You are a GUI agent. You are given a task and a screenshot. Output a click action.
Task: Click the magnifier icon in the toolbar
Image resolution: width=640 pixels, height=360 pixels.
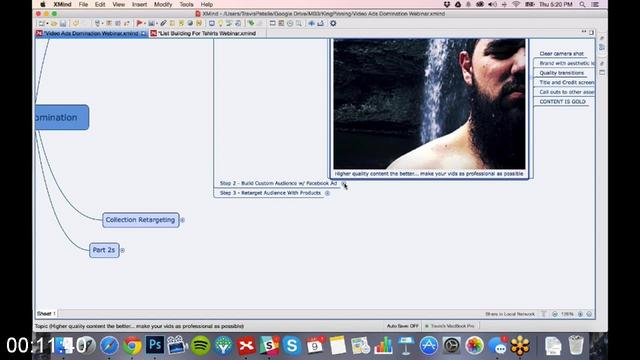point(299,24)
